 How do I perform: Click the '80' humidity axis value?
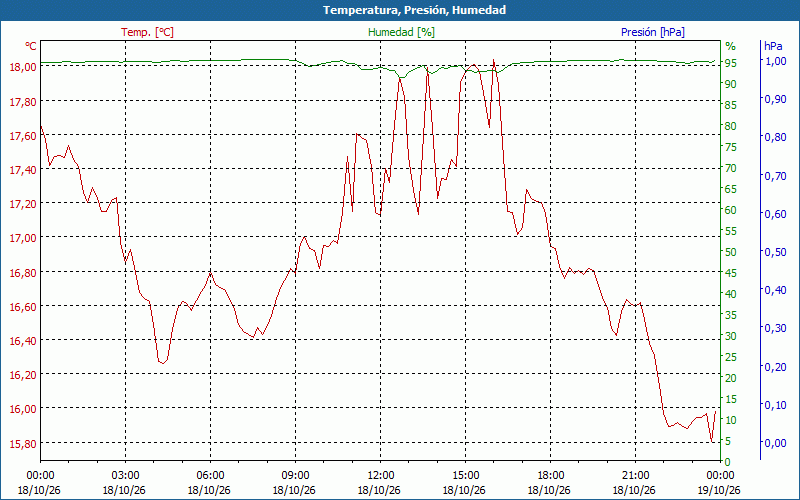(731, 126)
